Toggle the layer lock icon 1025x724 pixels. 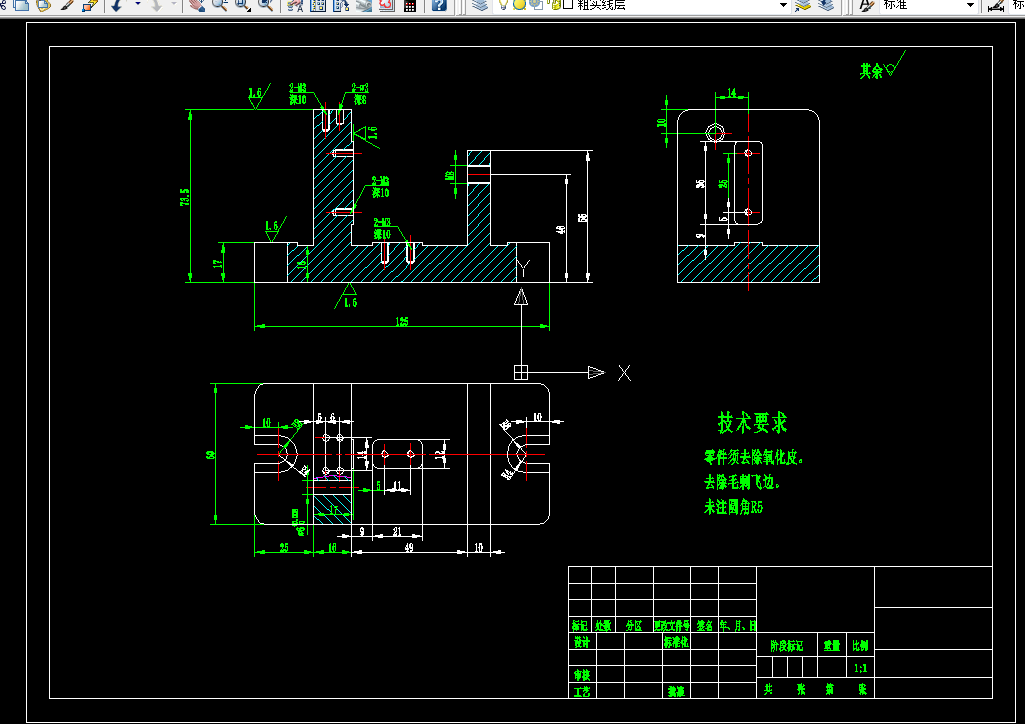click(554, 5)
